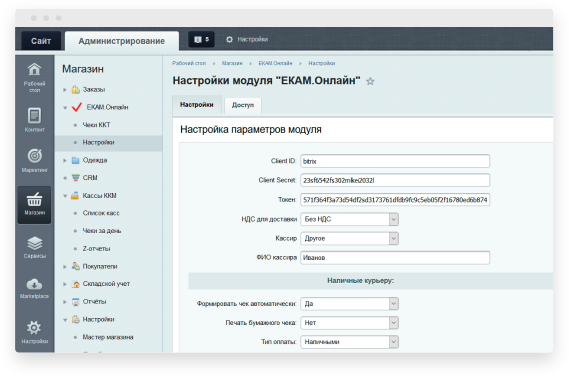Click the Складской учет warehouse icon
569x376 pixels.
(x=75, y=284)
